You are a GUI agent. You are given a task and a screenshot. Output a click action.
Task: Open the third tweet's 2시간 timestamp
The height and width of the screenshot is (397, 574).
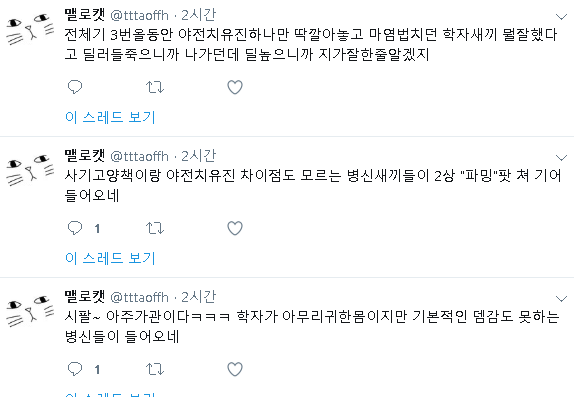[199, 297]
